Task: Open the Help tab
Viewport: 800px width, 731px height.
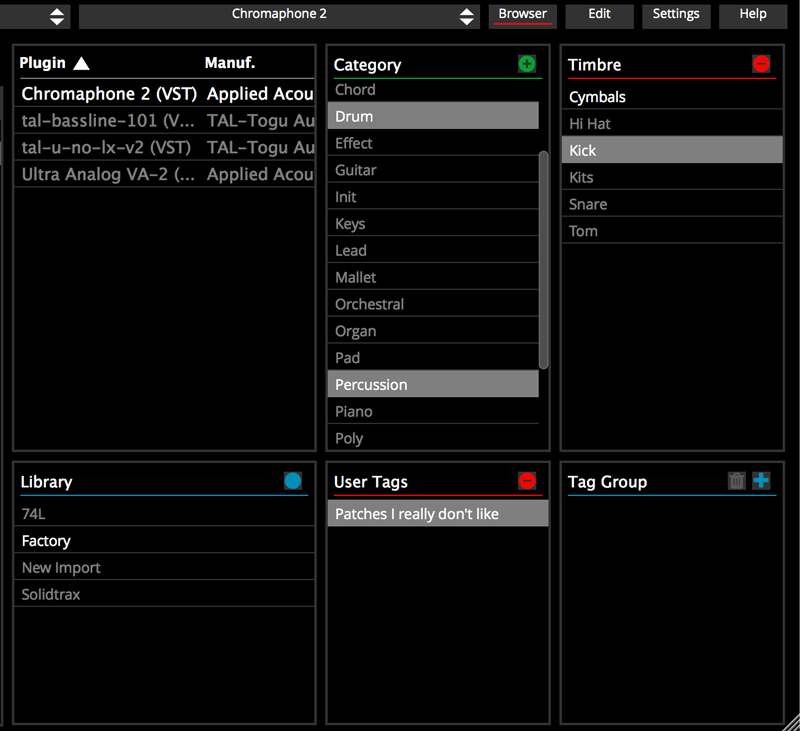Action: tap(753, 15)
